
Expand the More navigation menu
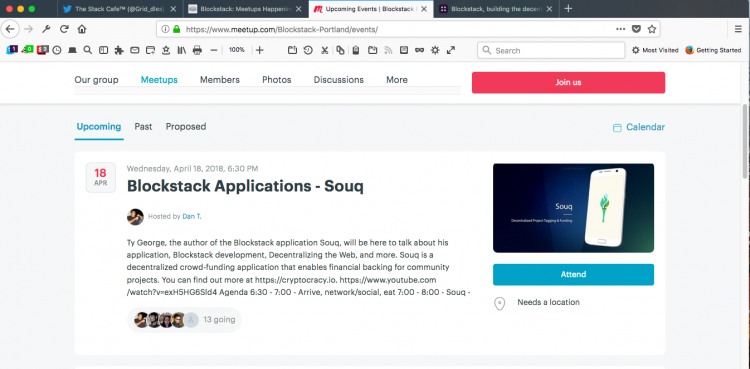[x=397, y=80]
